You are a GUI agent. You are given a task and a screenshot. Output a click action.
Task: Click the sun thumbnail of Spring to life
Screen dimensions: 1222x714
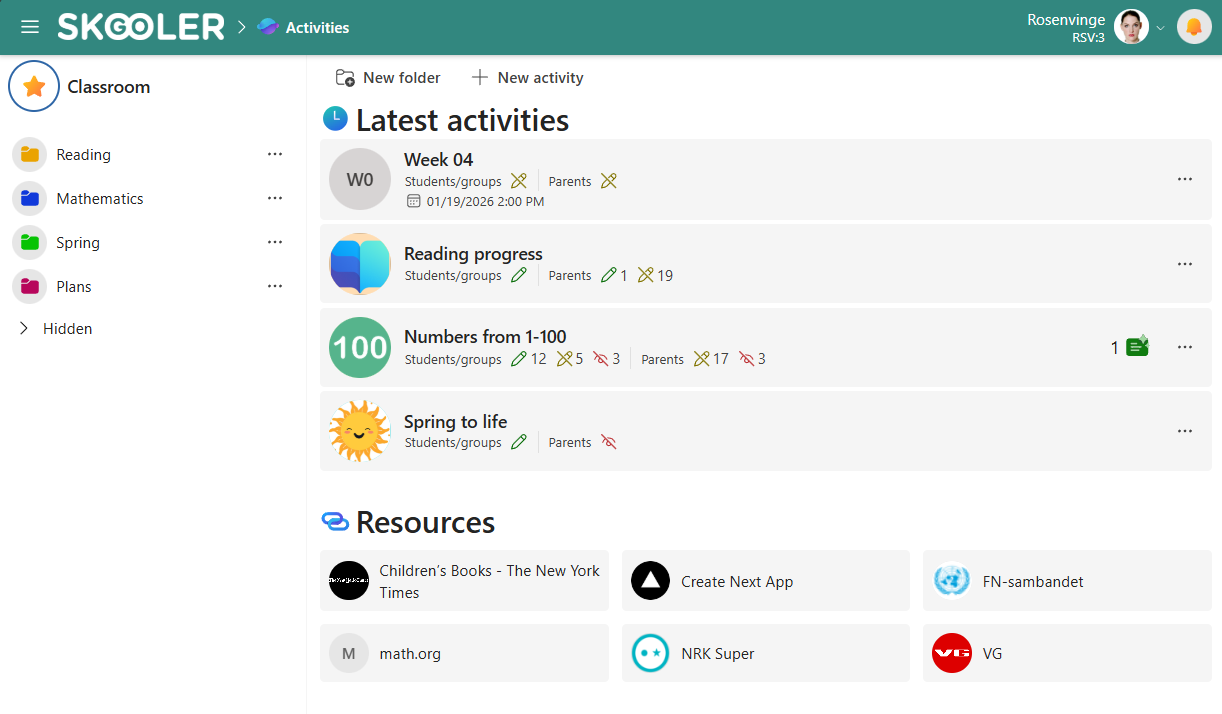(x=360, y=431)
